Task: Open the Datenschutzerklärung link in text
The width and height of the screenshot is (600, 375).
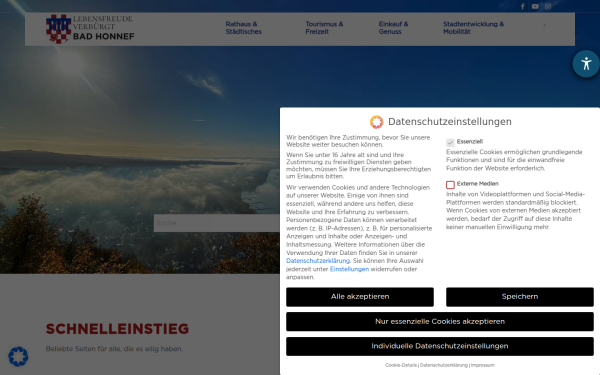Action: pyautogui.click(x=318, y=261)
